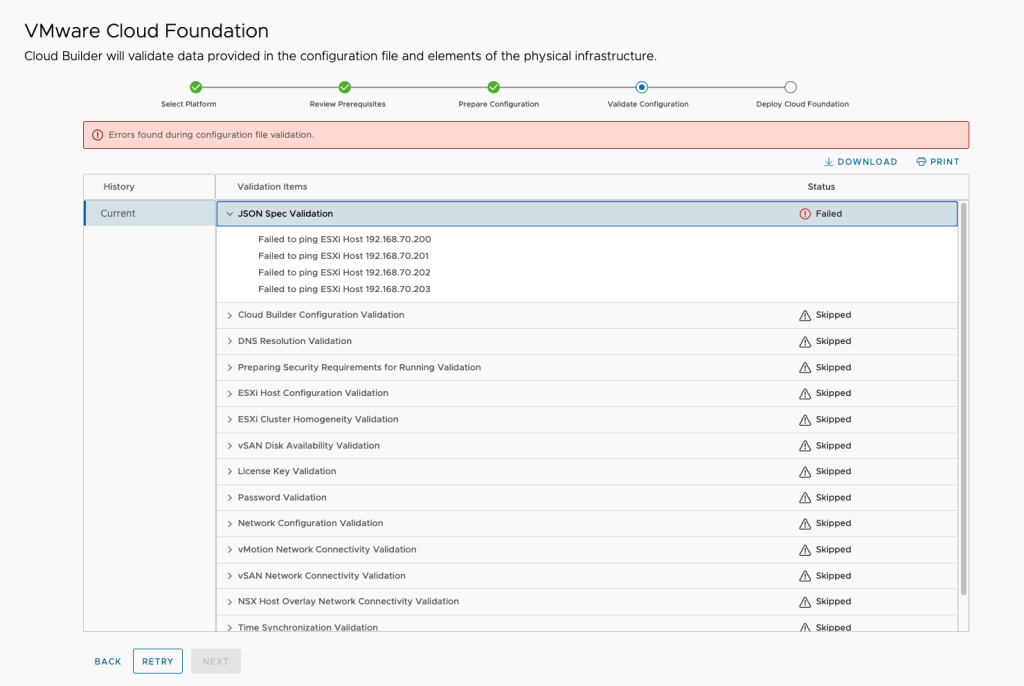Click the Deploy Cloud Foundation empty step circle

coord(791,87)
